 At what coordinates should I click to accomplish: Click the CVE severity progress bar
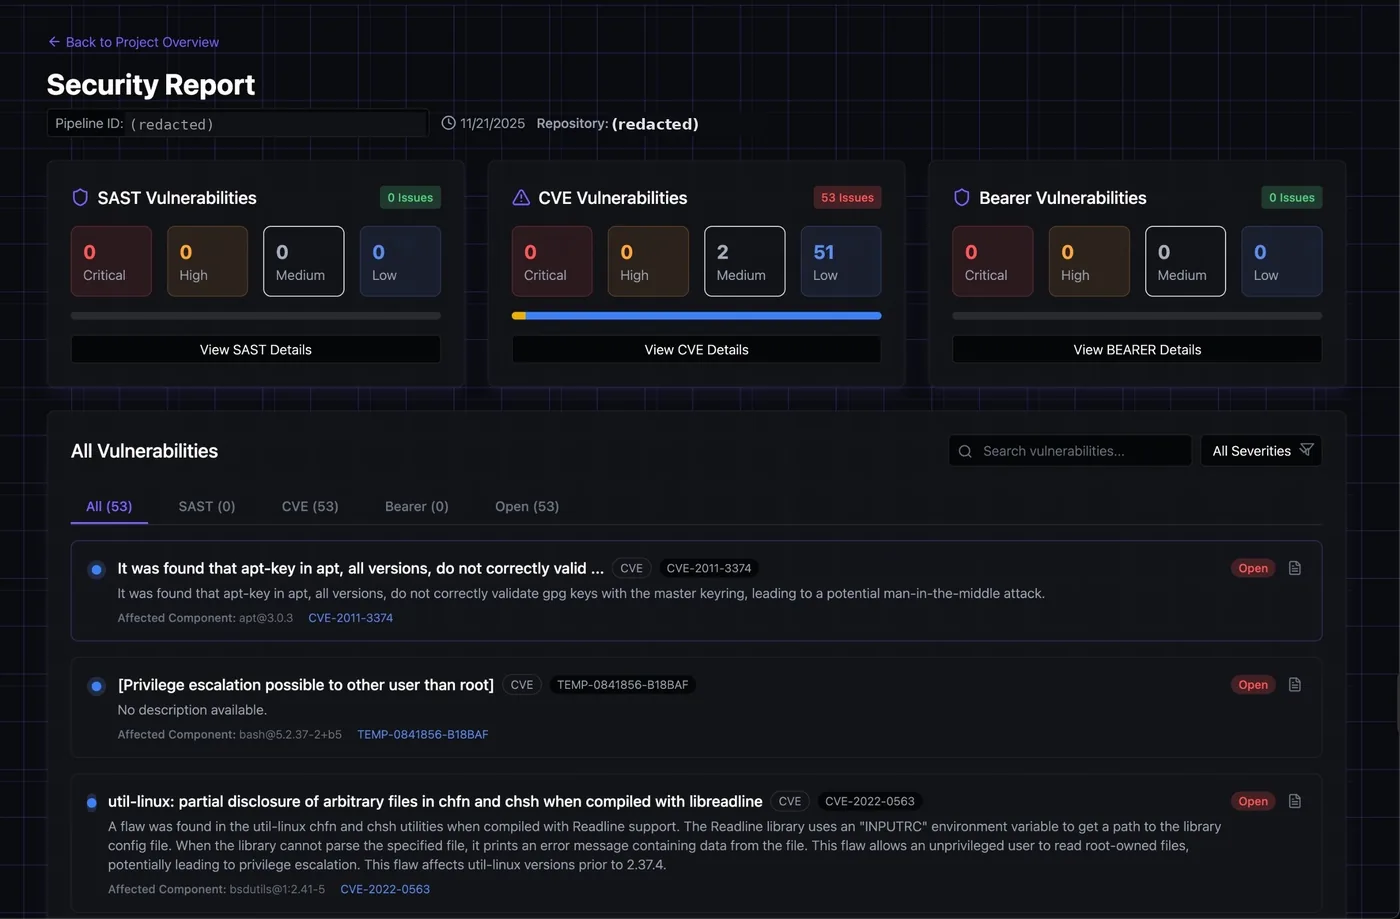point(696,316)
